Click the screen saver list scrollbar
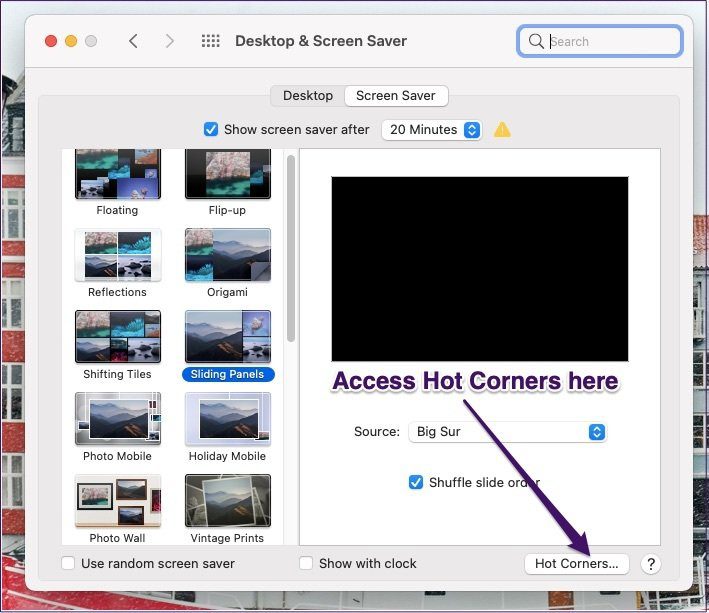The height and width of the screenshot is (613, 709). 291,249
